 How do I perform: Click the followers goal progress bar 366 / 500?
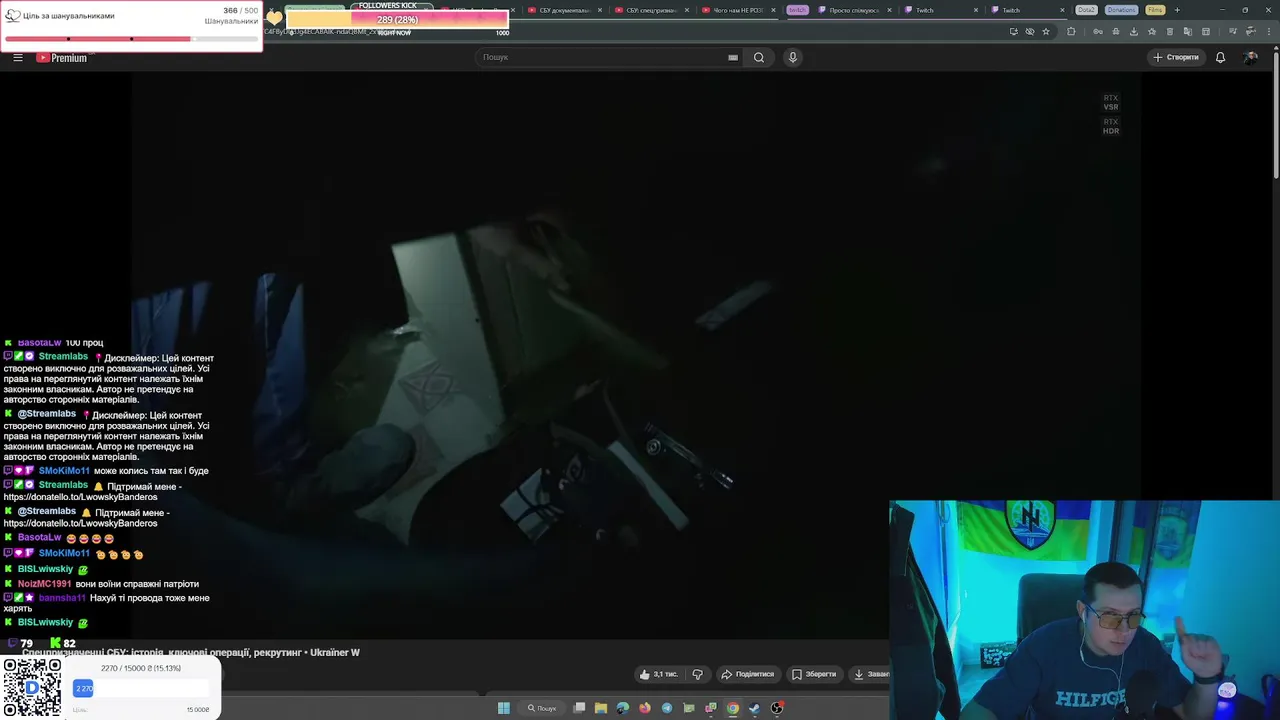pyautogui.click(x=131, y=39)
